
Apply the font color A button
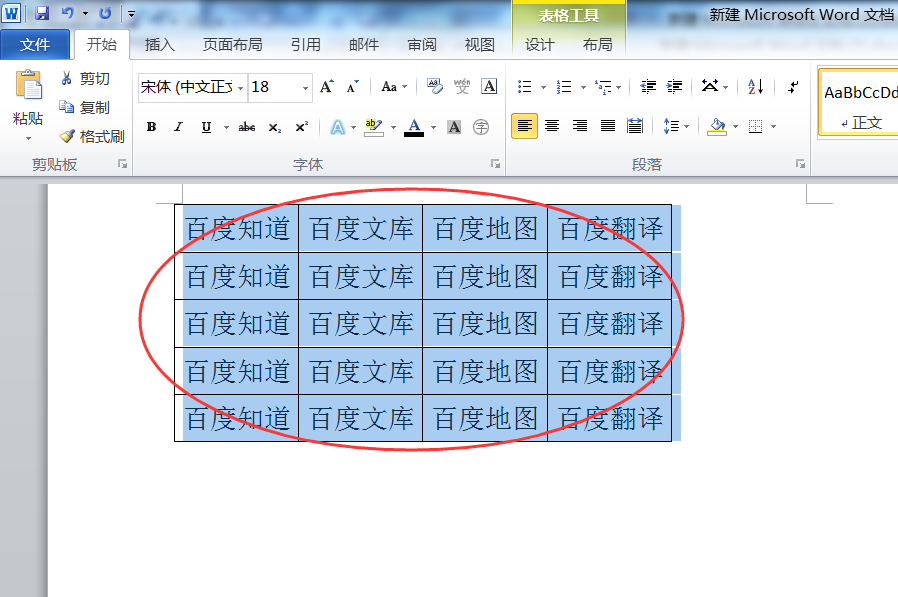point(414,127)
